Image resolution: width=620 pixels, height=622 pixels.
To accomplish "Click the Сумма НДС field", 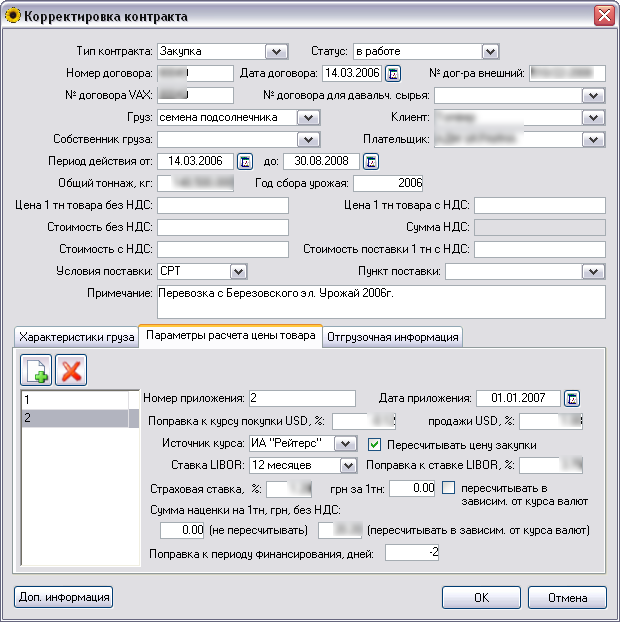I will 540,227.
